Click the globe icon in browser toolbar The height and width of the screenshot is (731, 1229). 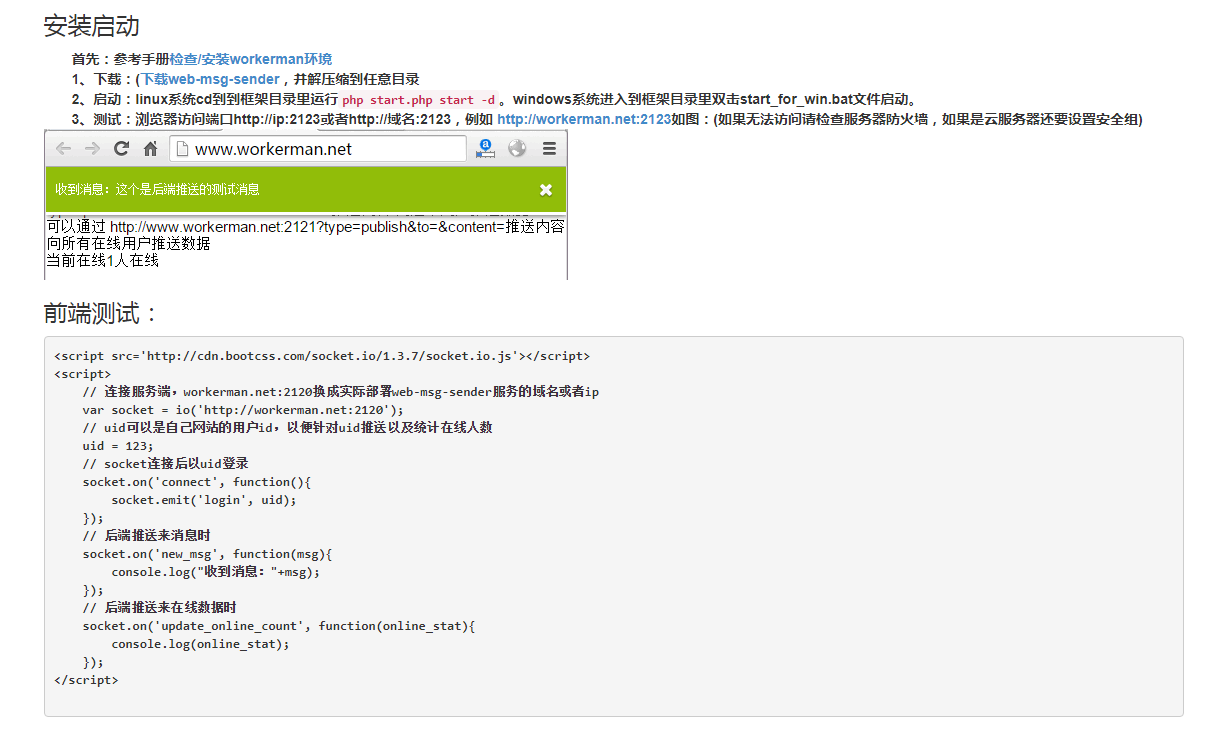517,148
